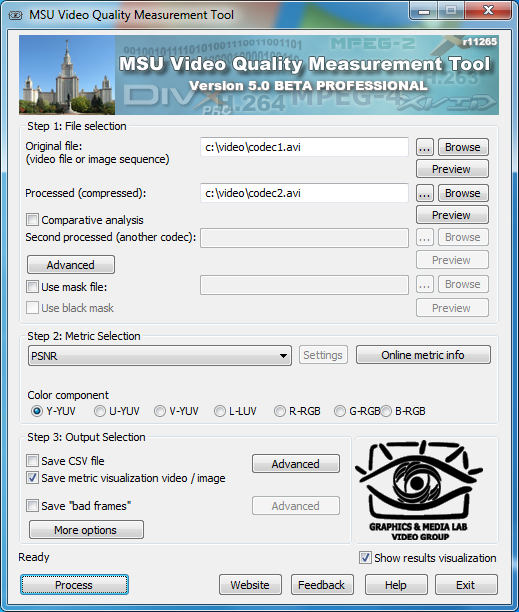
Task: Click the Advanced button under File selection
Action: point(71,265)
